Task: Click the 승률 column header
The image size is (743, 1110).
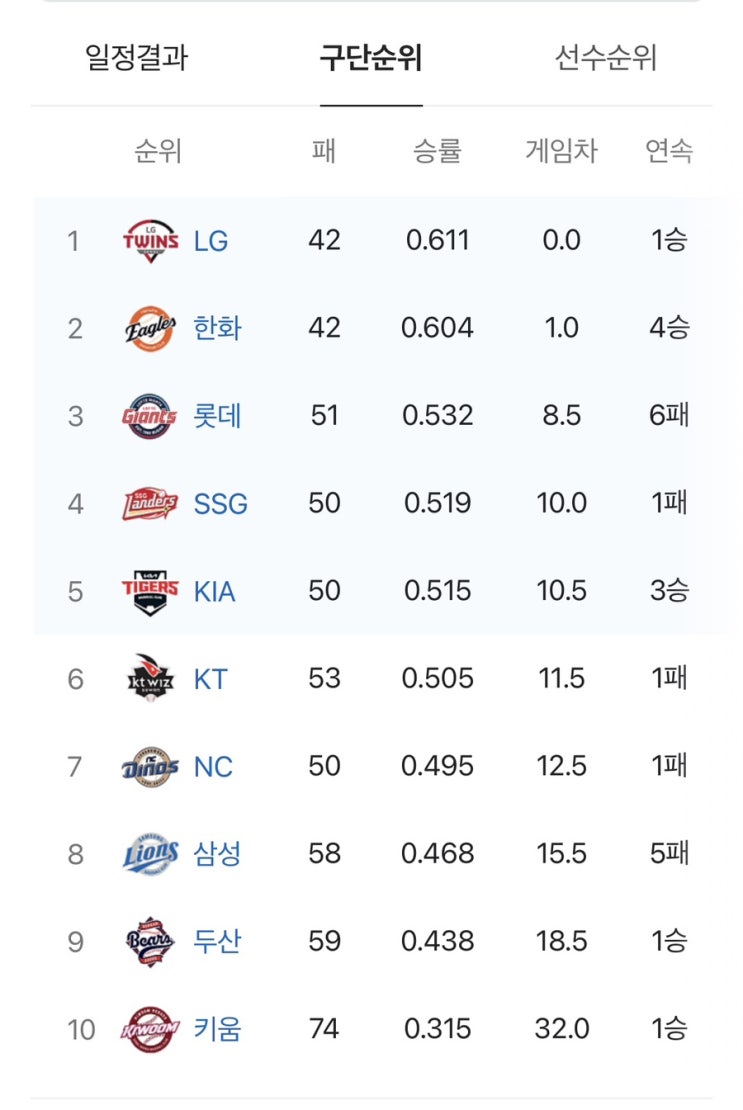Action: click(437, 152)
